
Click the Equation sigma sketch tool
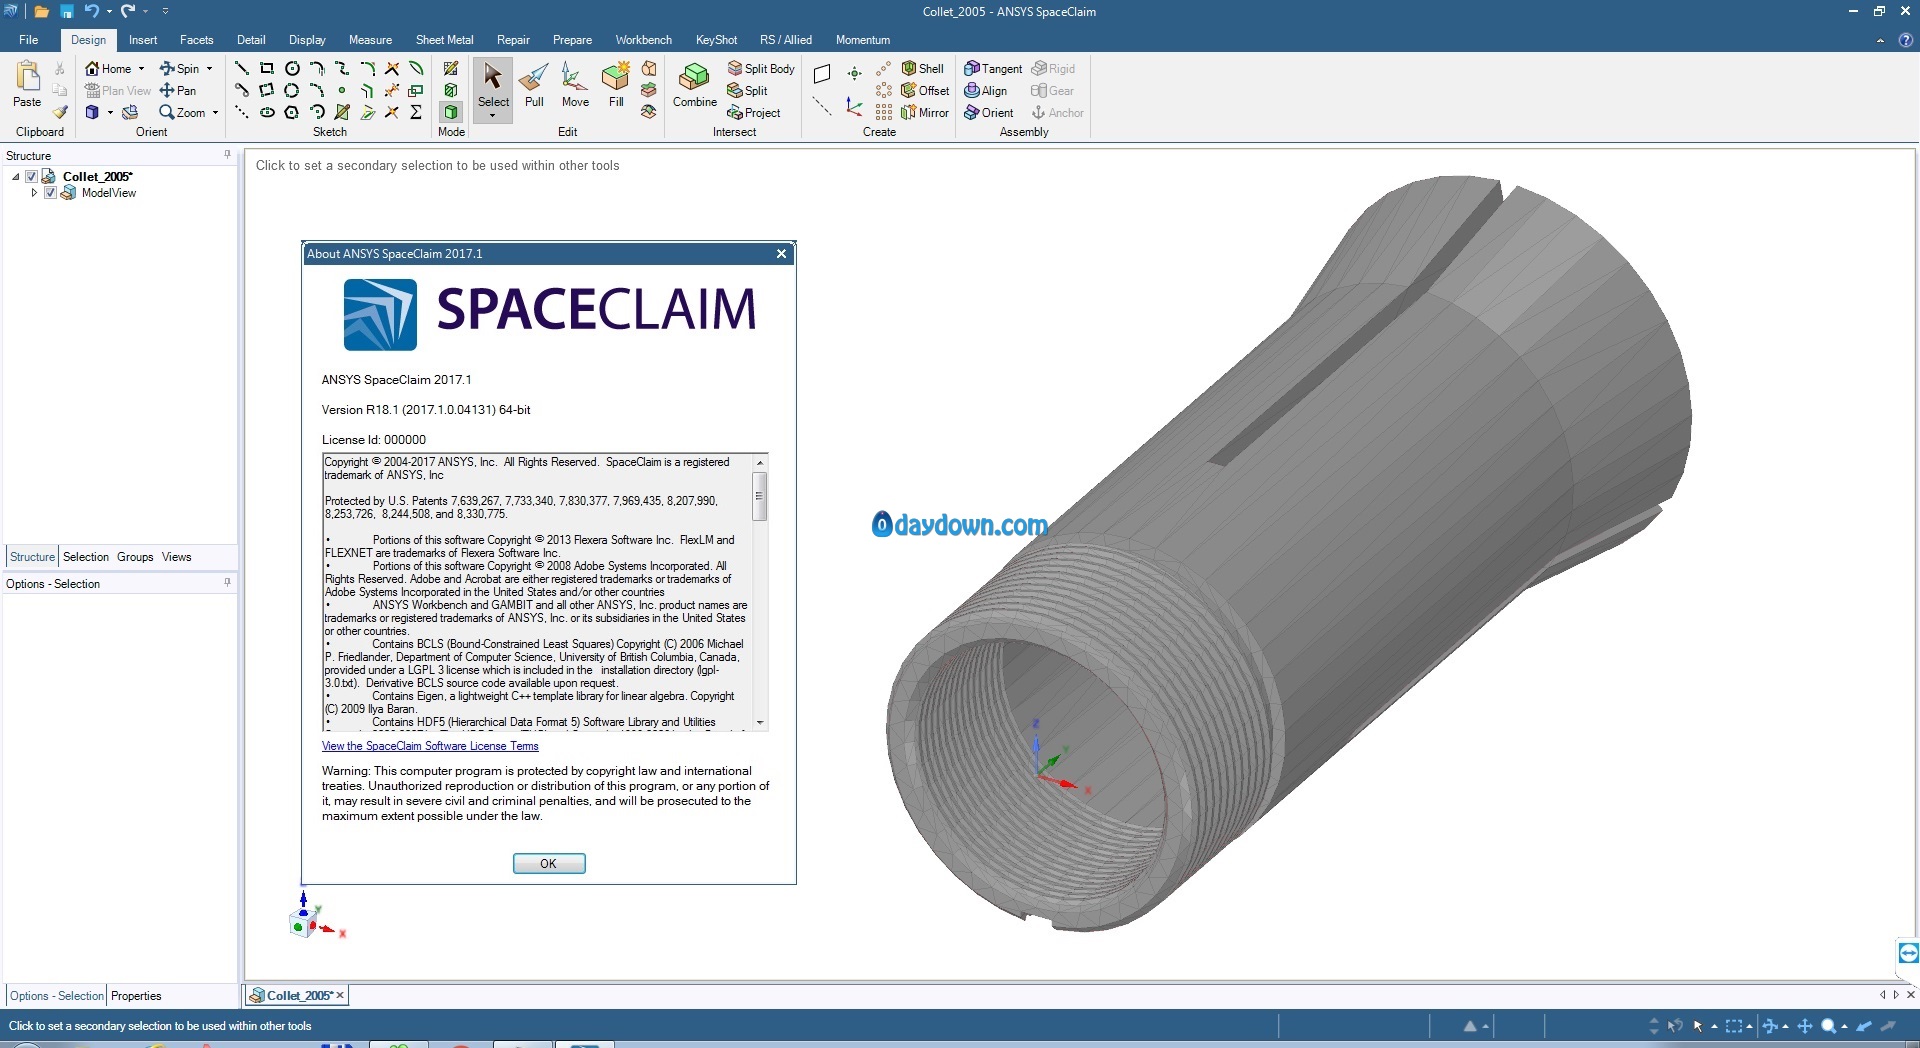[x=416, y=112]
